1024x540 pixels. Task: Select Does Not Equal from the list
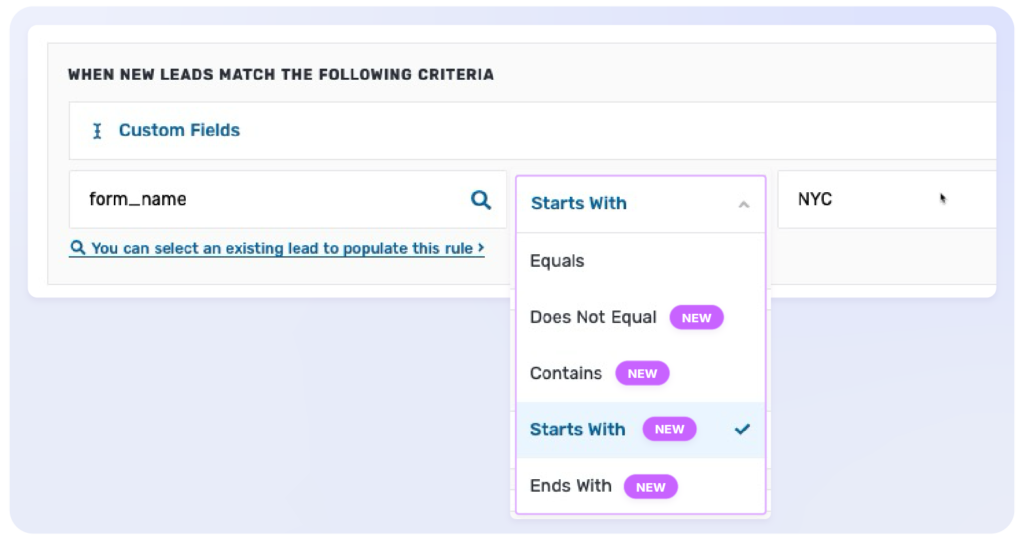pos(641,317)
